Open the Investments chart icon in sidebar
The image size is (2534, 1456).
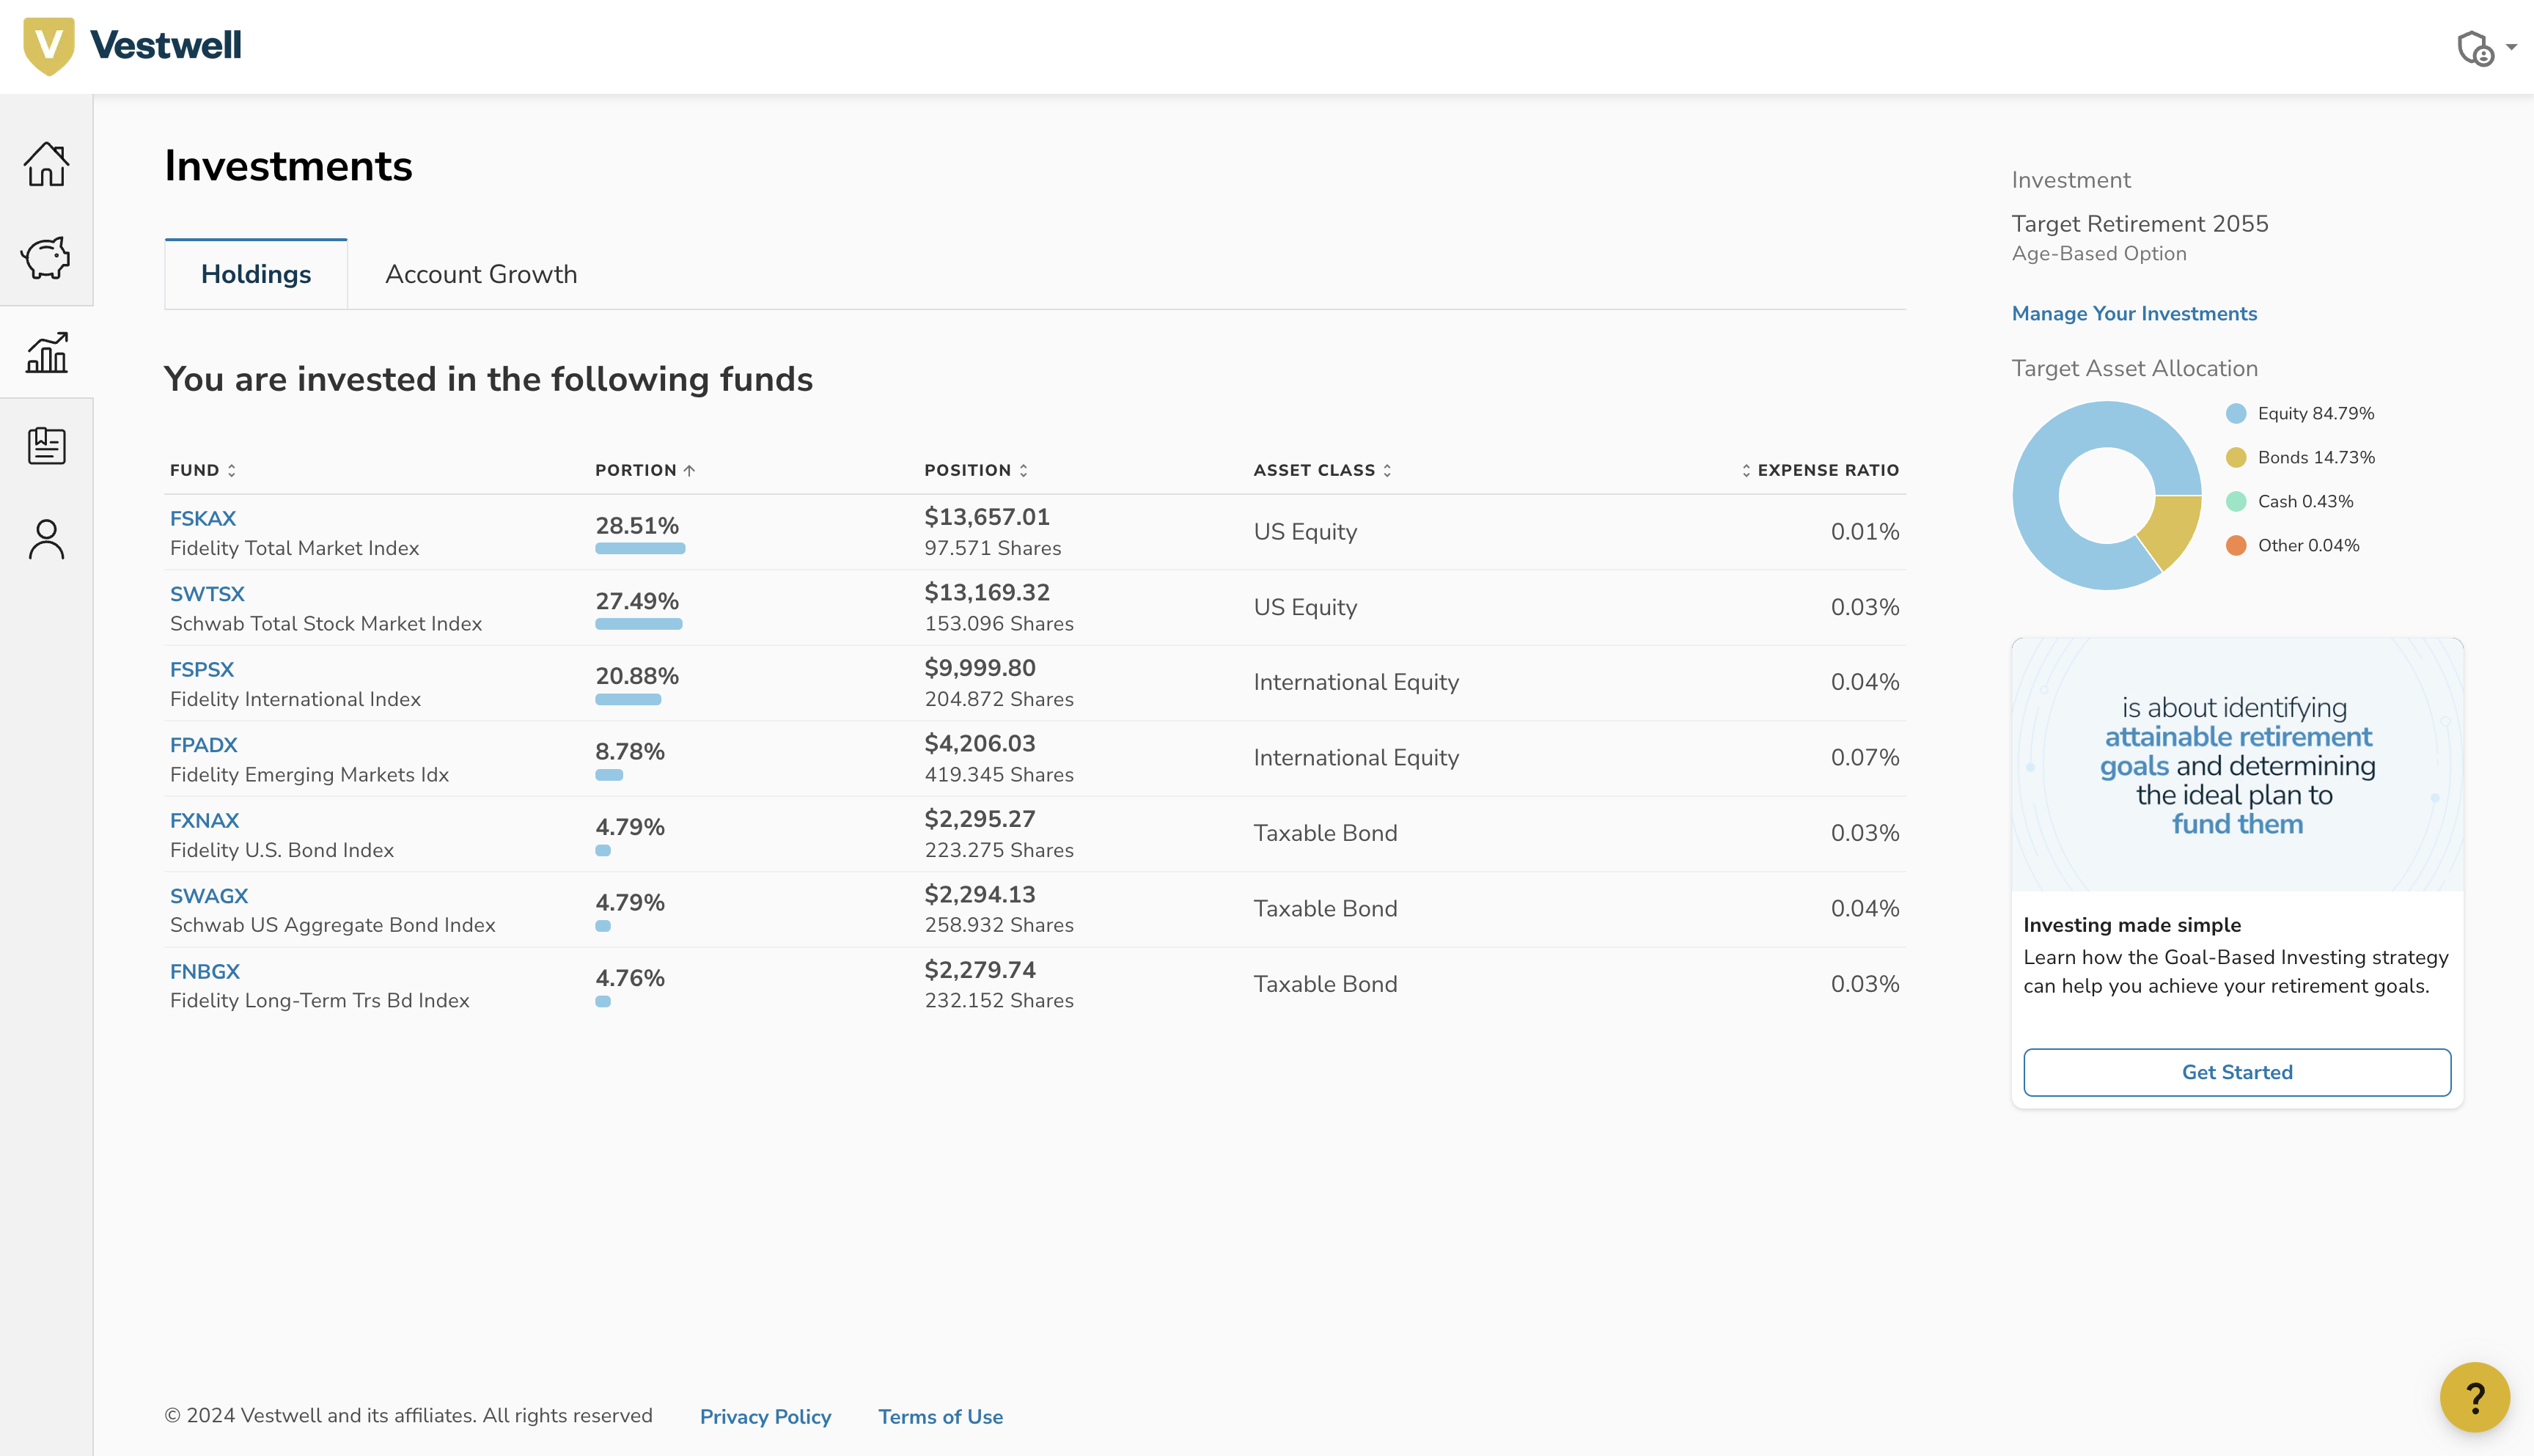point(45,352)
